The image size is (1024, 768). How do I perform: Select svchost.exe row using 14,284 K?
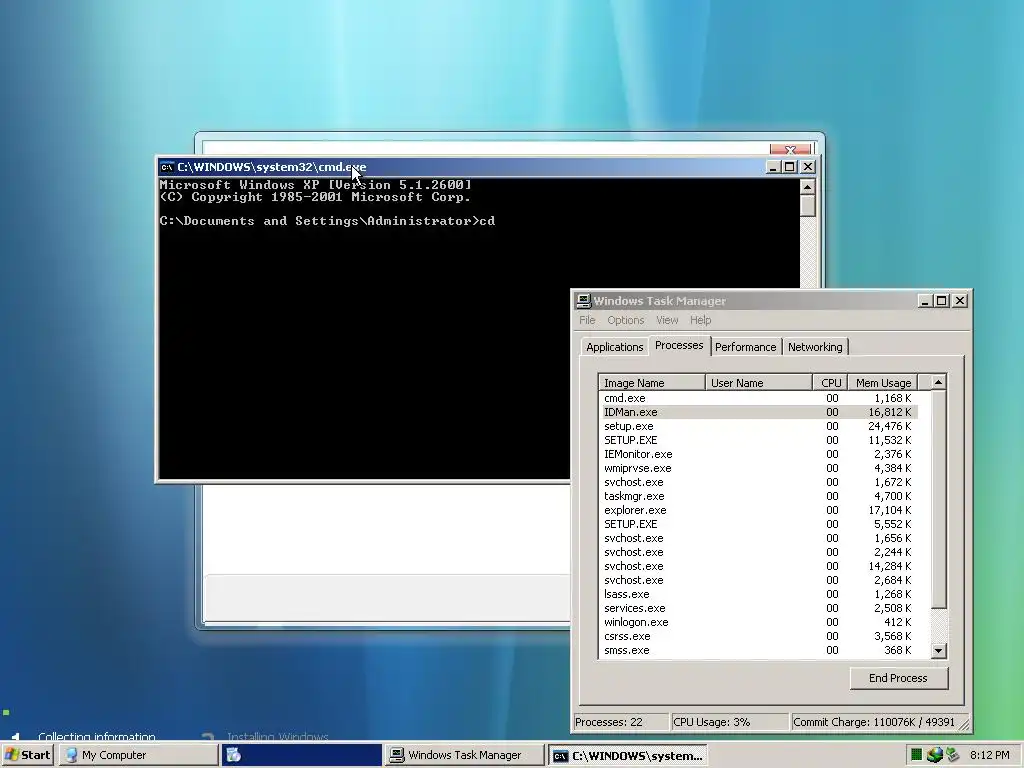click(758, 567)
